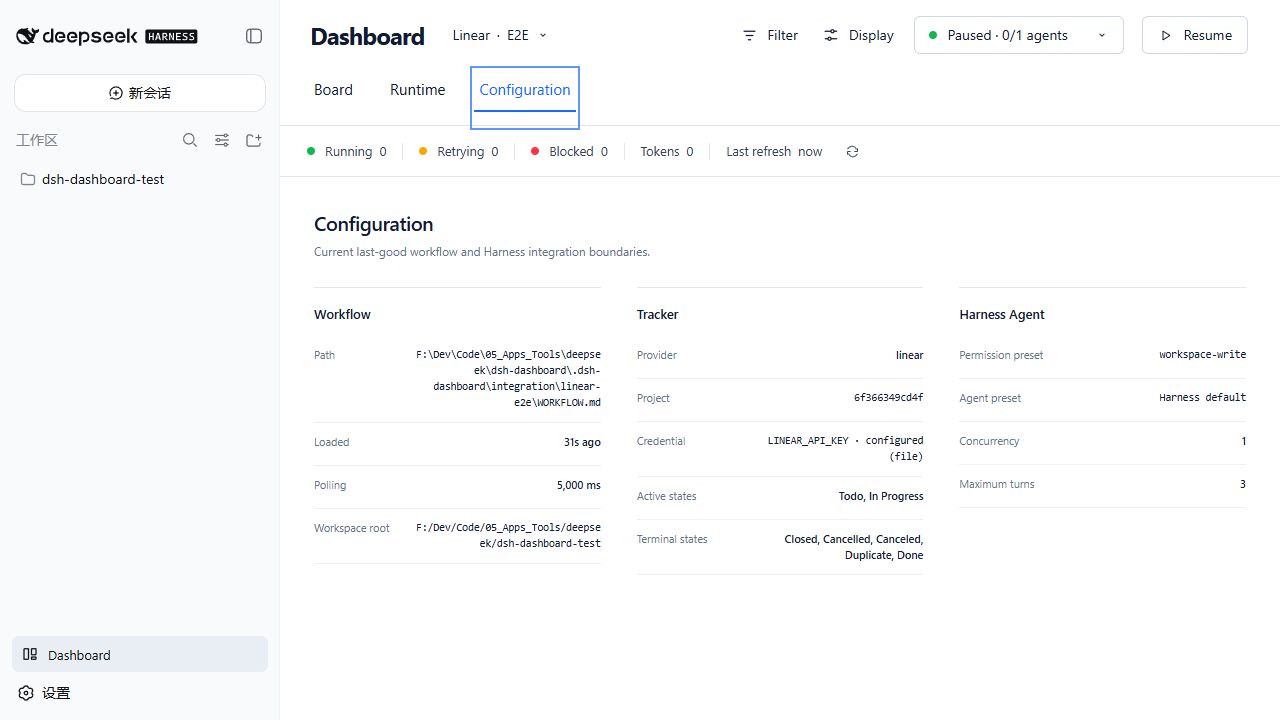Image resolution: width=1280 pixels, height=720 pixels.
Task: Search the workspace with the magnifier icon
Action: (190, 140)
